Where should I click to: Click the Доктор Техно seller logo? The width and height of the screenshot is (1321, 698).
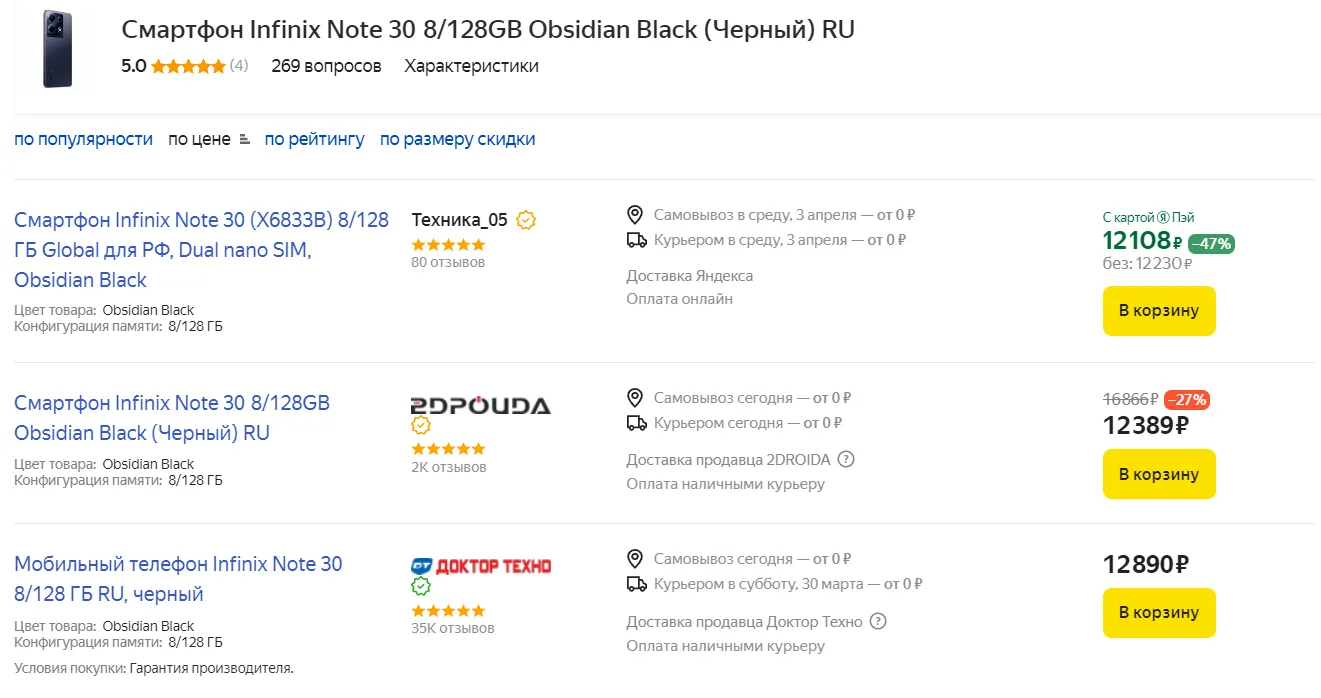click(480, 566)
